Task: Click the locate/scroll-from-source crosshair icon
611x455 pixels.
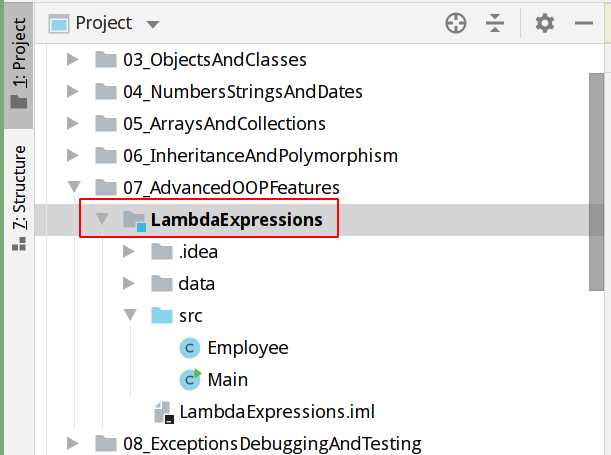Action: 456,23
